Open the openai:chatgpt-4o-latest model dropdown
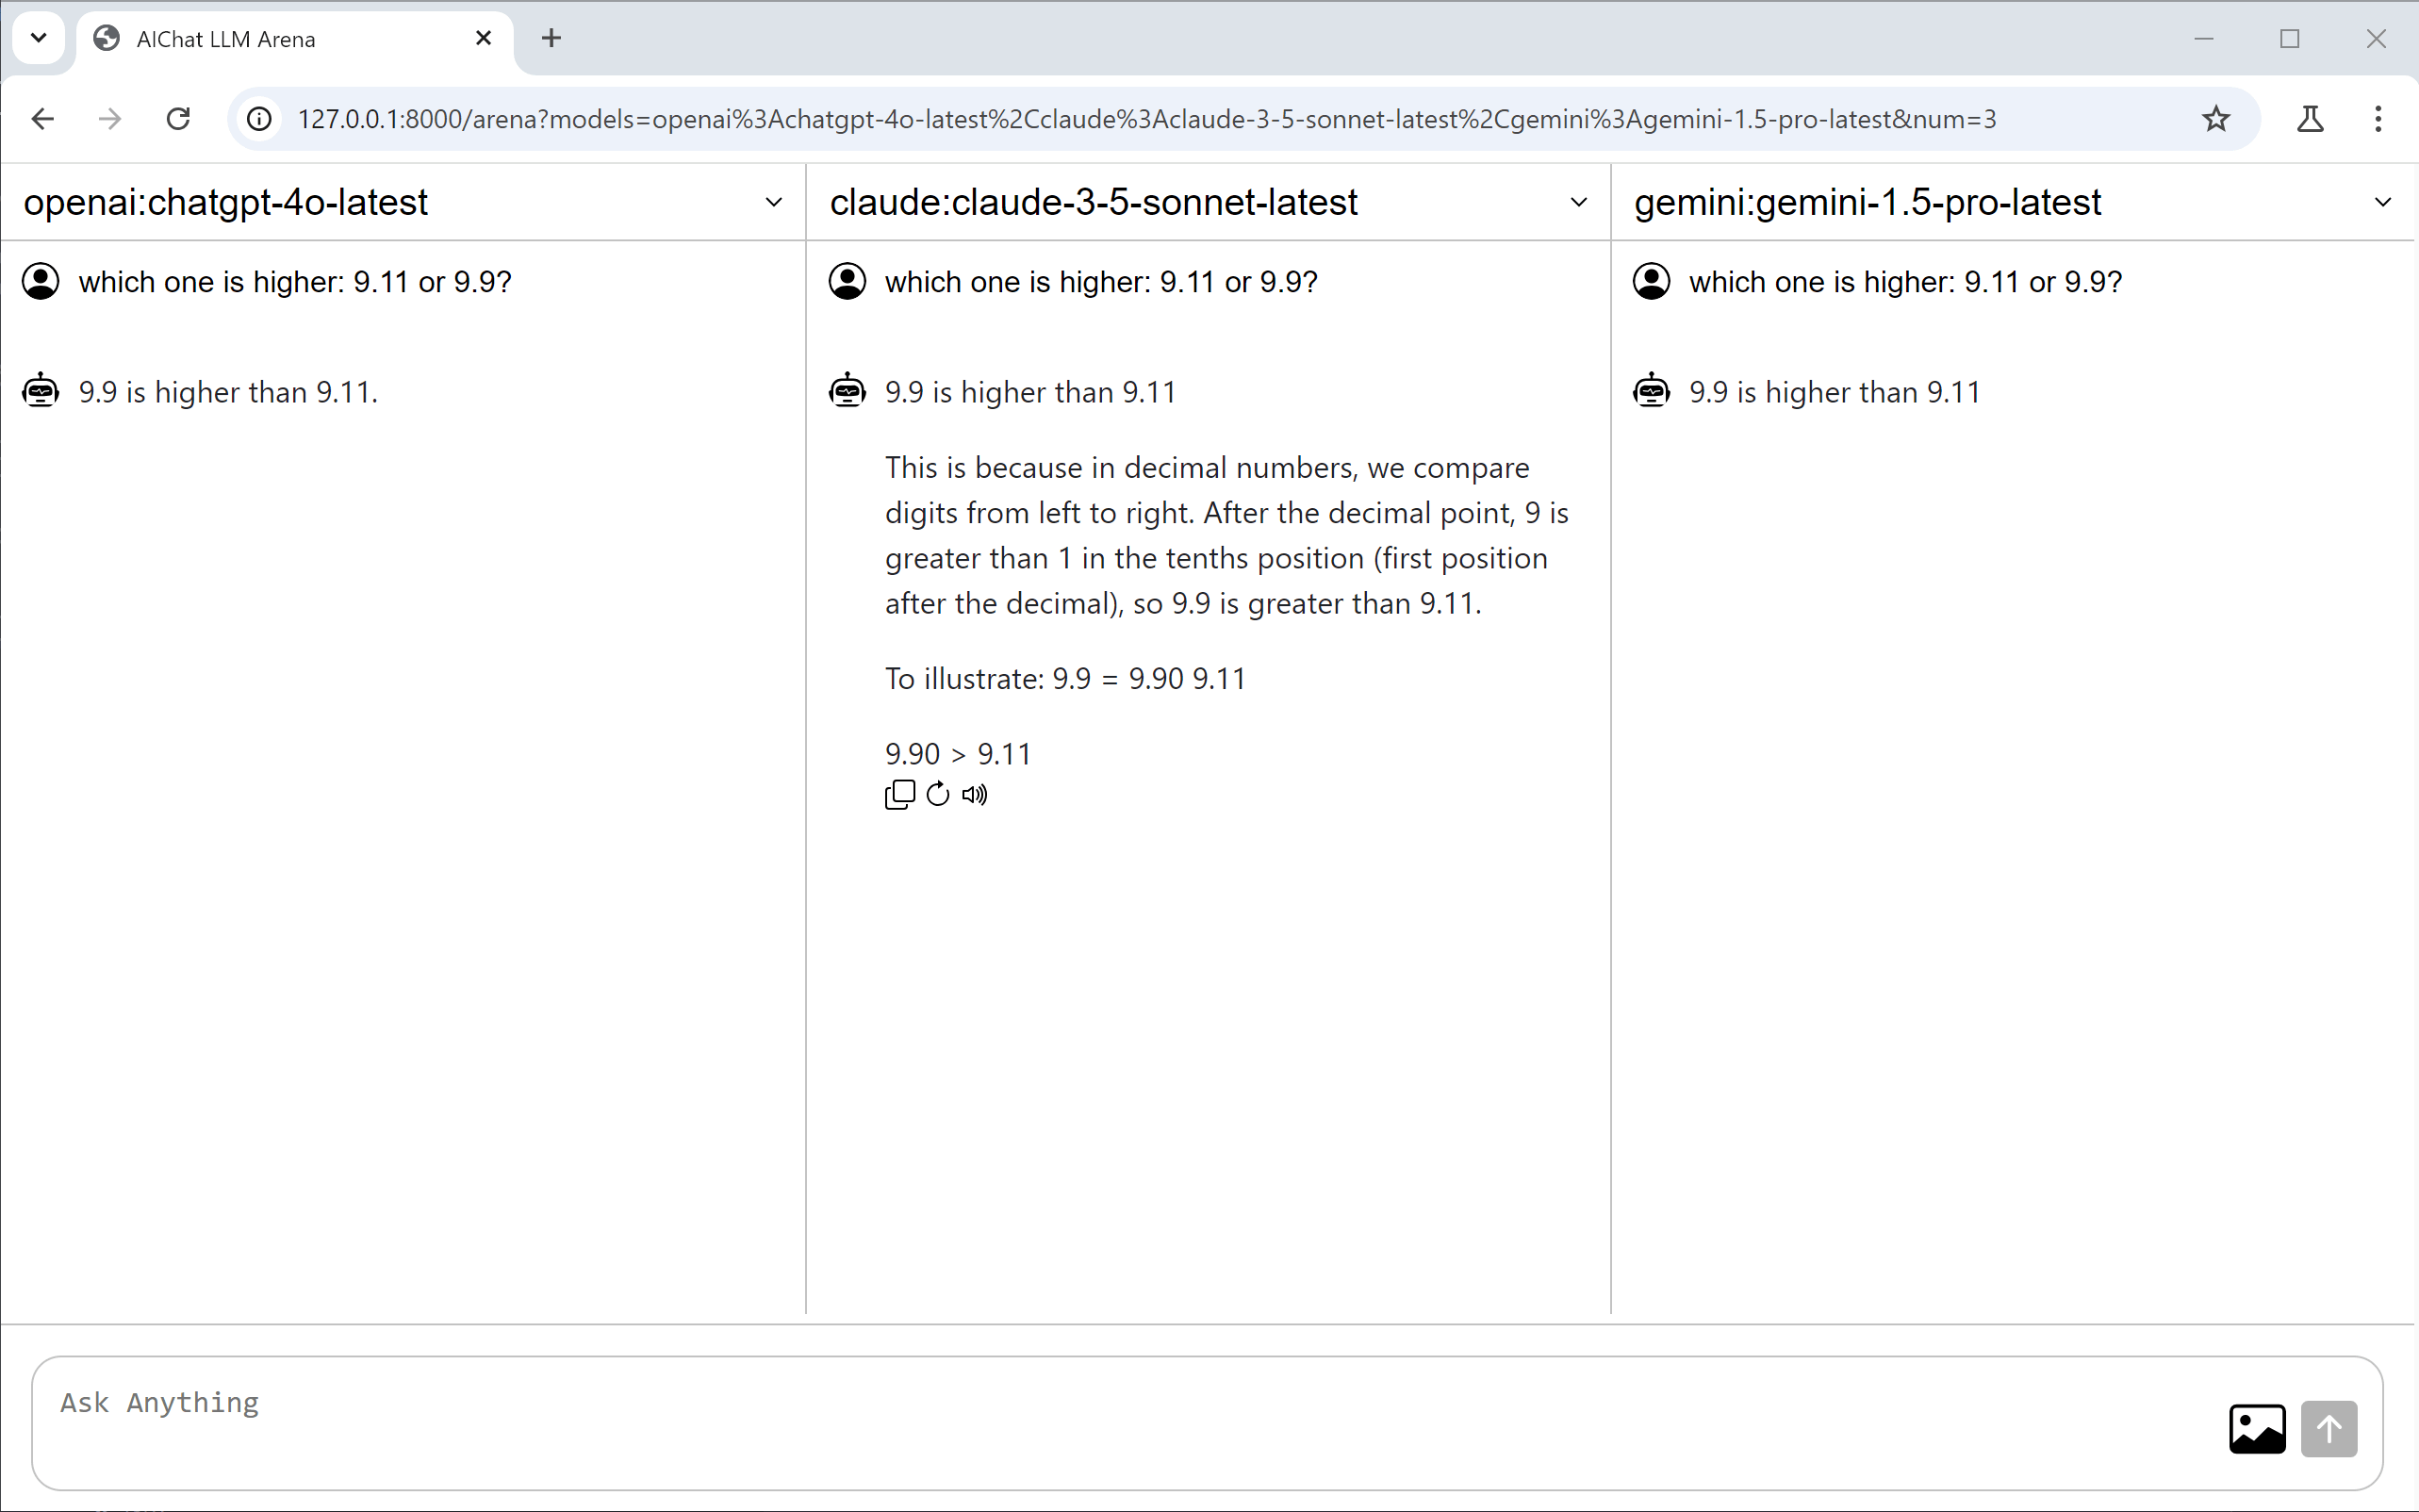Image resolution: width=2419 pixels, height=1512 pixels. (x=774, y=202)
